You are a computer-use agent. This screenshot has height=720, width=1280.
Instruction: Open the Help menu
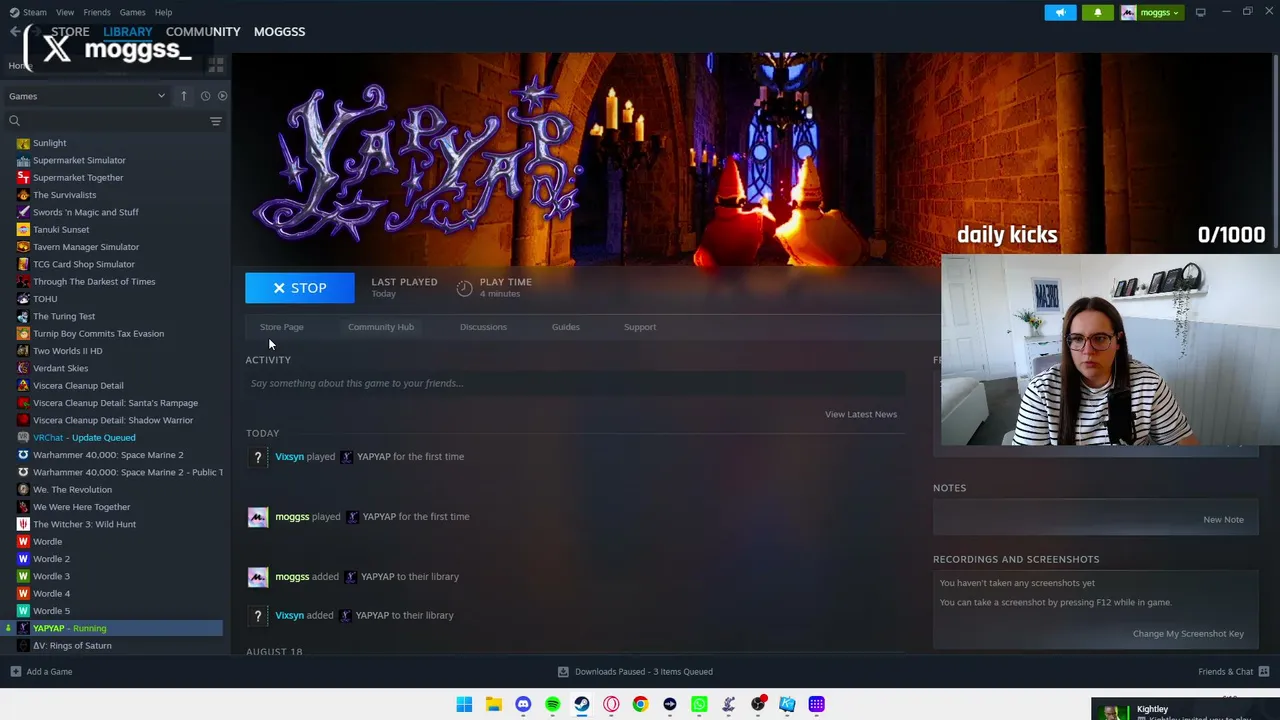(163, 12)
